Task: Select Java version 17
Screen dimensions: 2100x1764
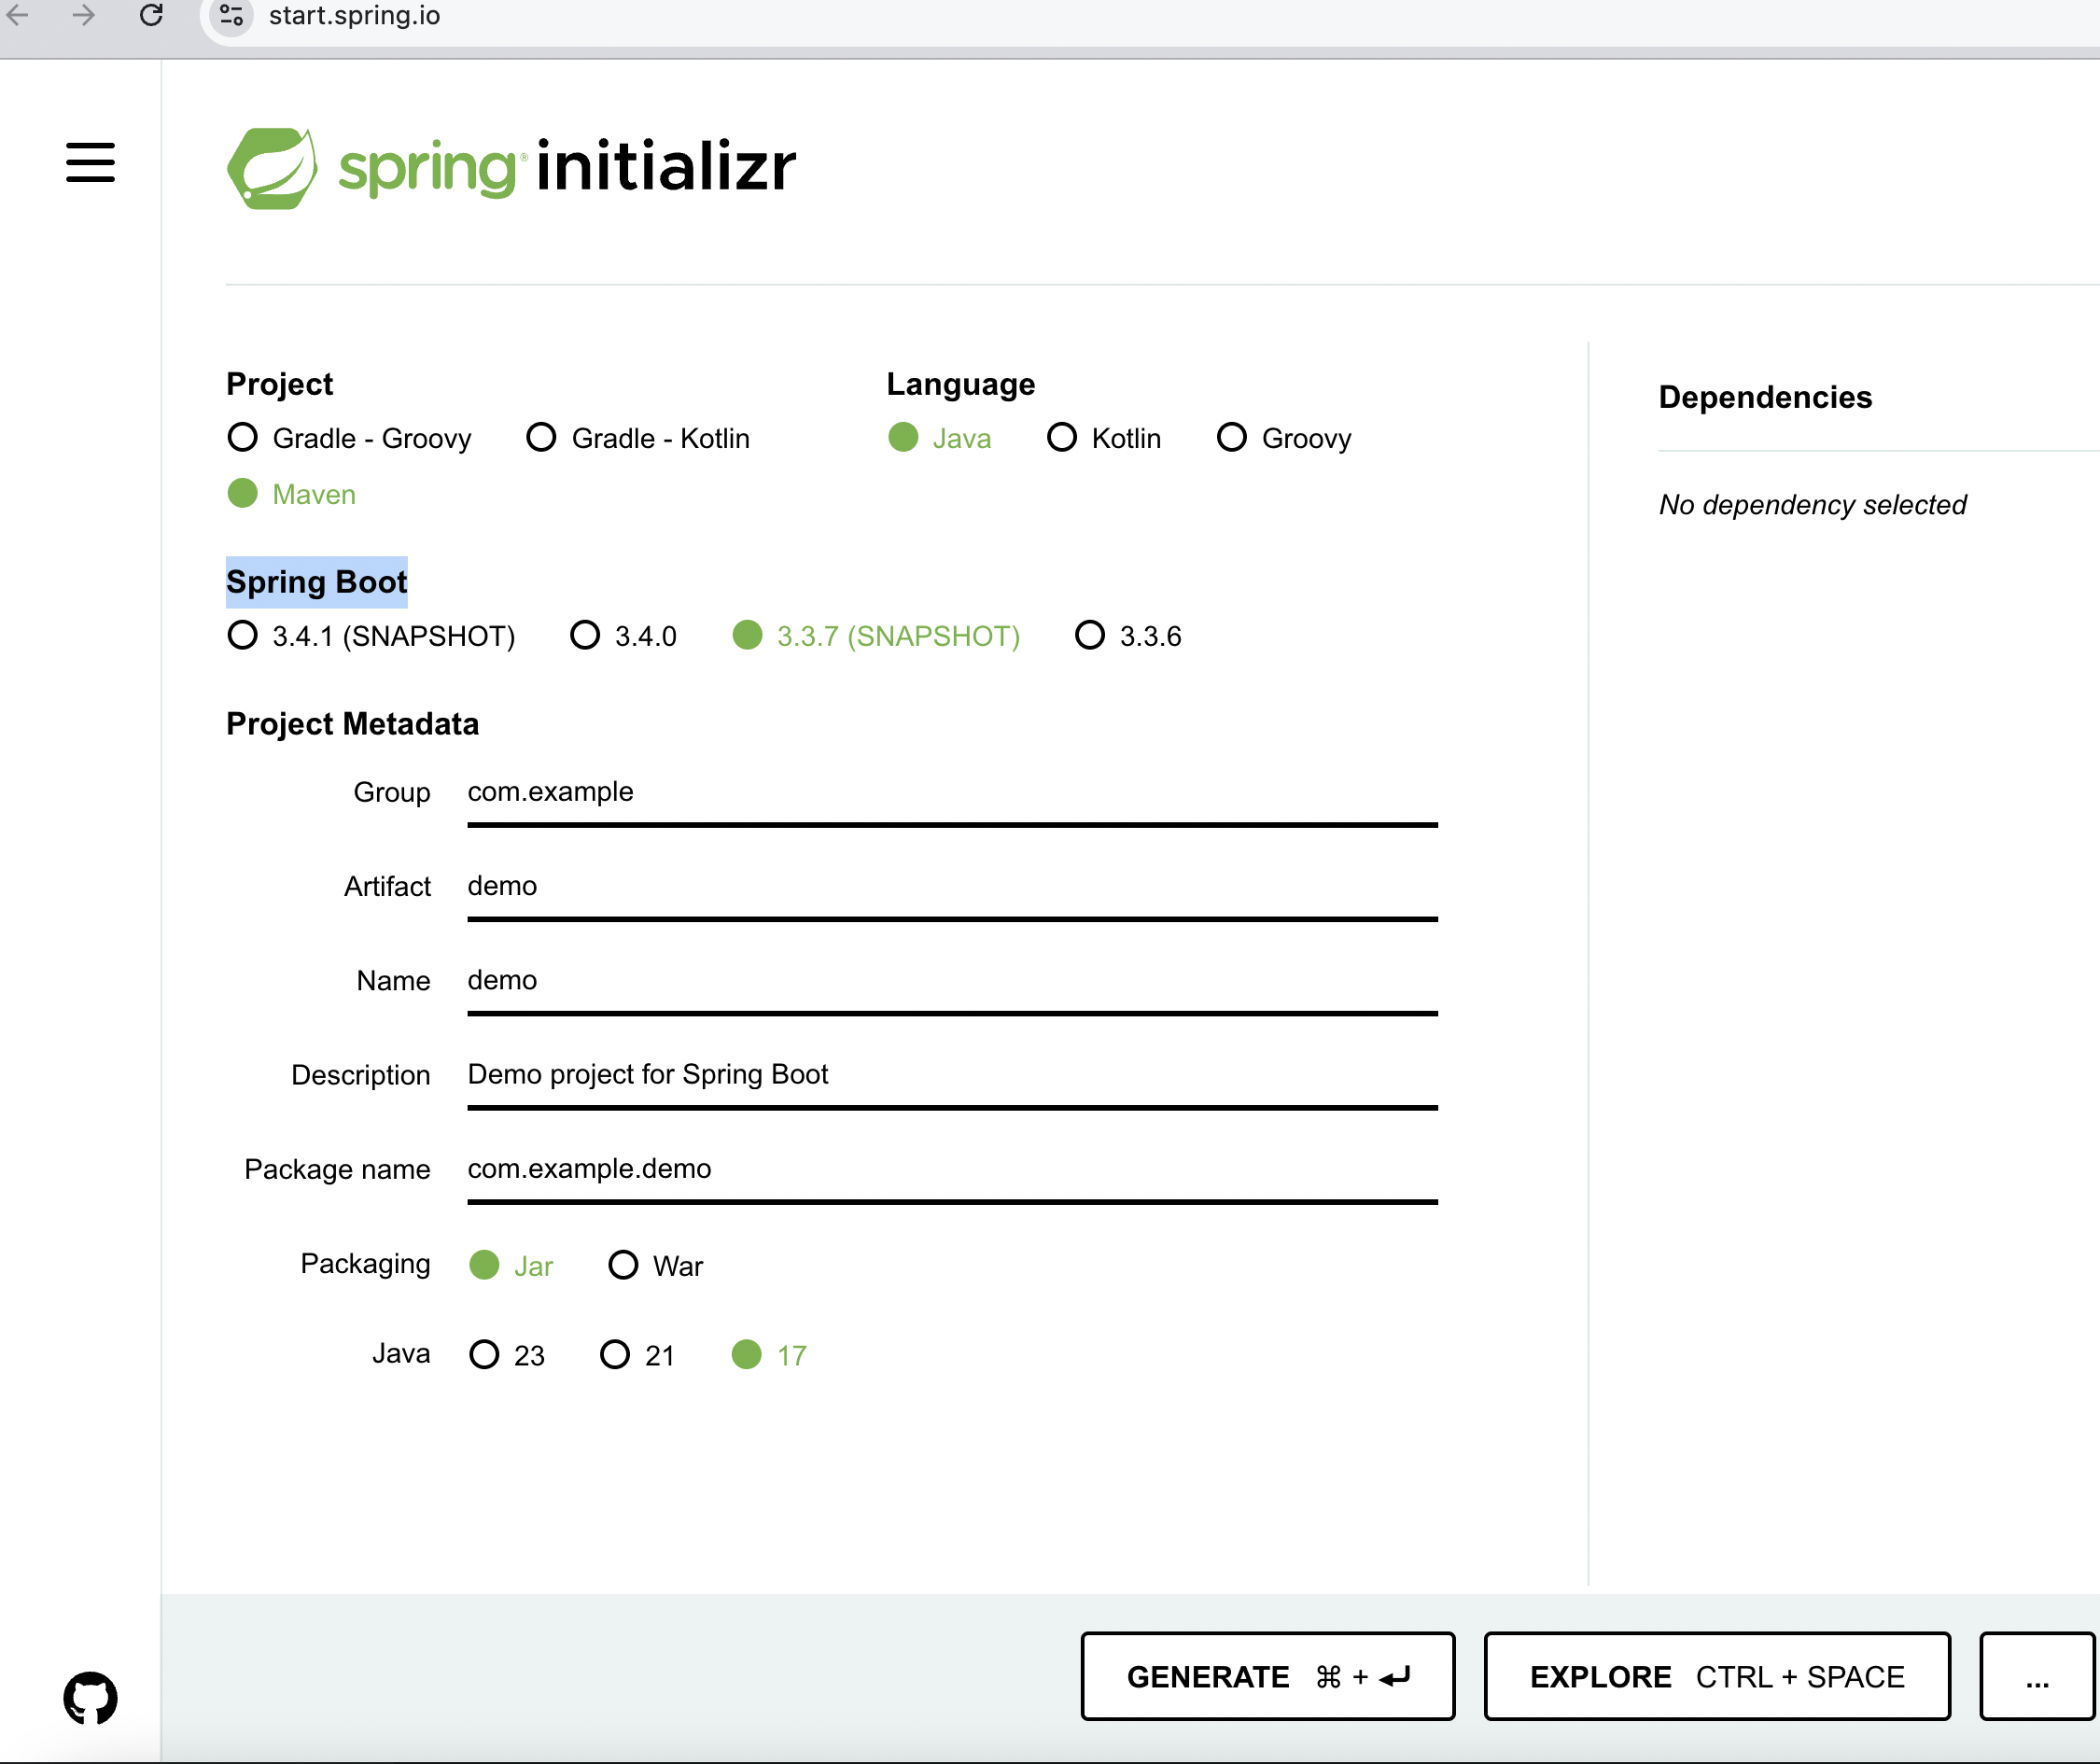Action: (x=769, y=1355)
